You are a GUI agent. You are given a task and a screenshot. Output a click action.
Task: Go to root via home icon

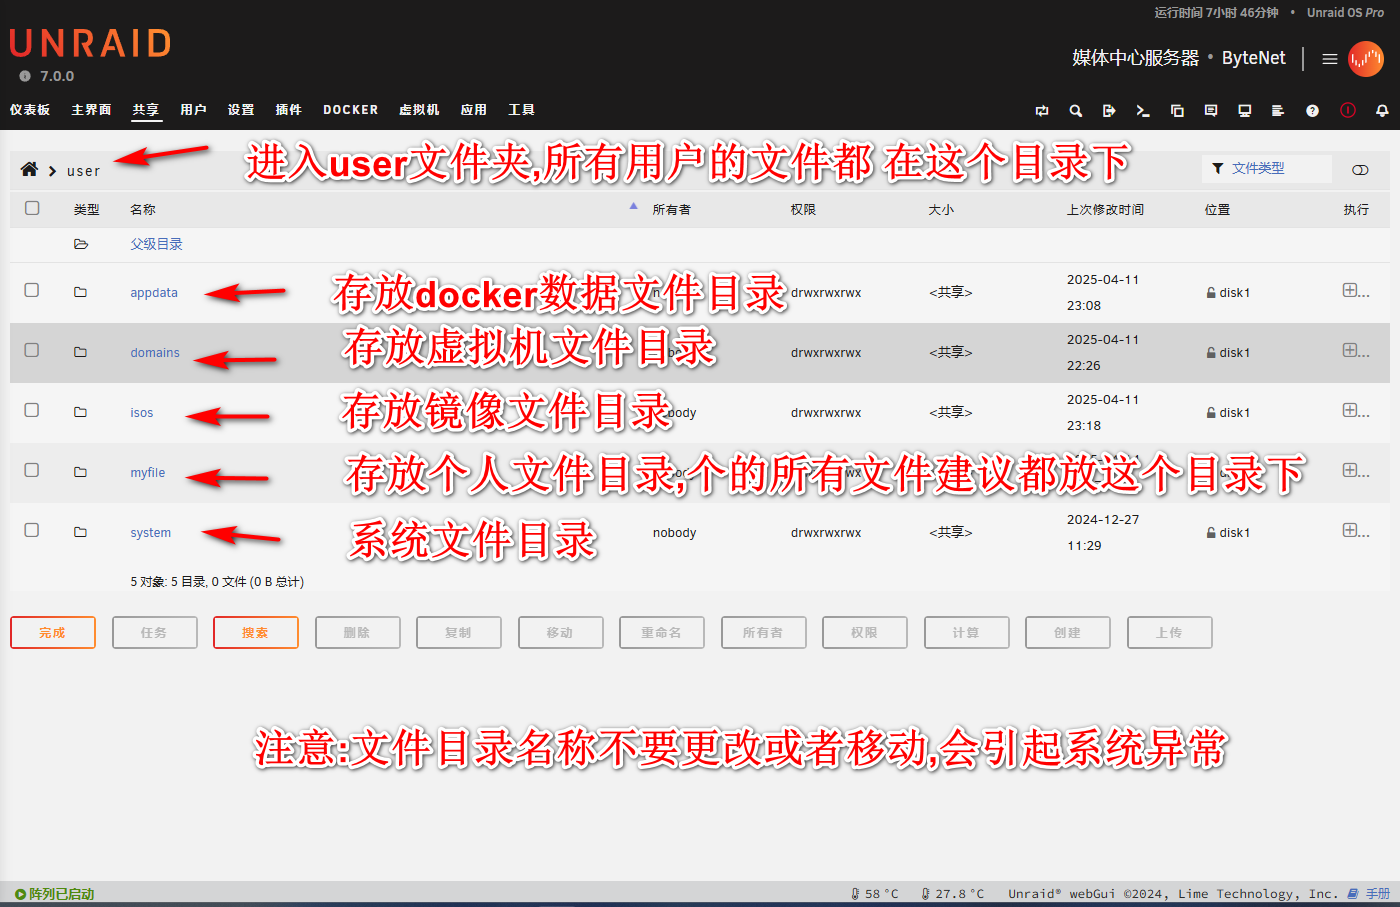[x=29, y=170]
